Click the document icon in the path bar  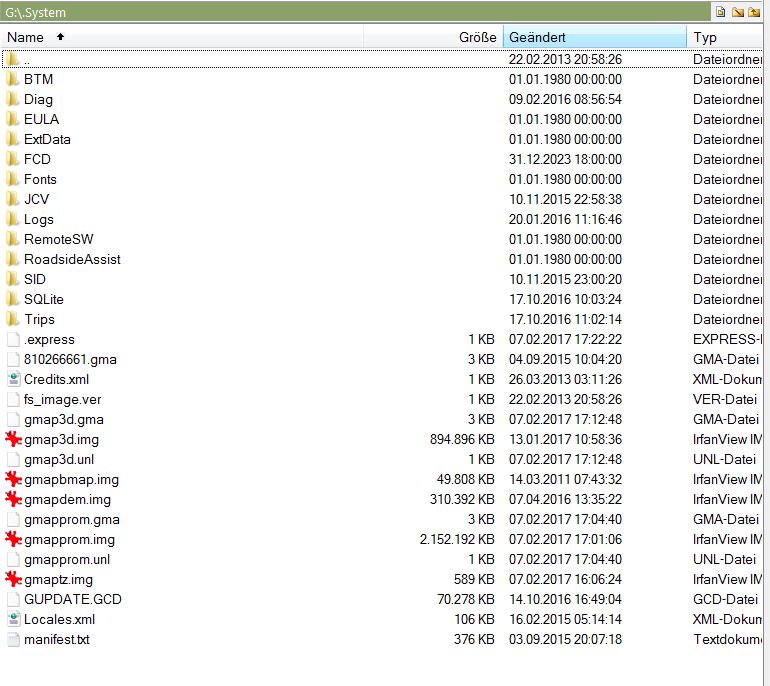pos(719,11)
